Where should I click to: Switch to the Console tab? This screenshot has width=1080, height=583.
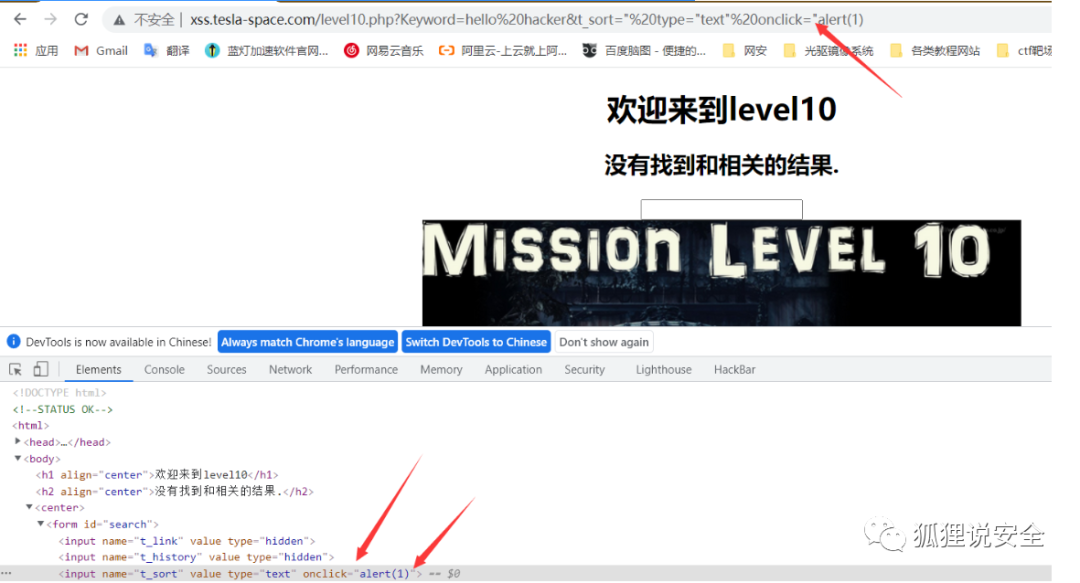pos(163,369)
